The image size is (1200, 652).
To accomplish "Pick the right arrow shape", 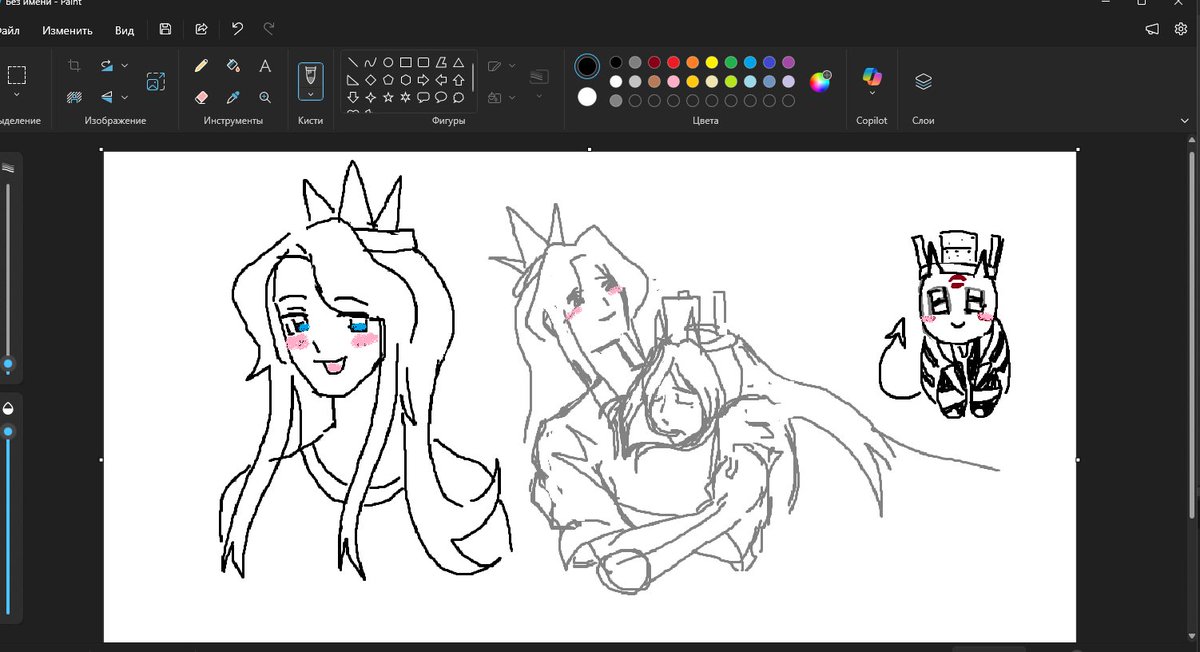I will click(423, 80).
